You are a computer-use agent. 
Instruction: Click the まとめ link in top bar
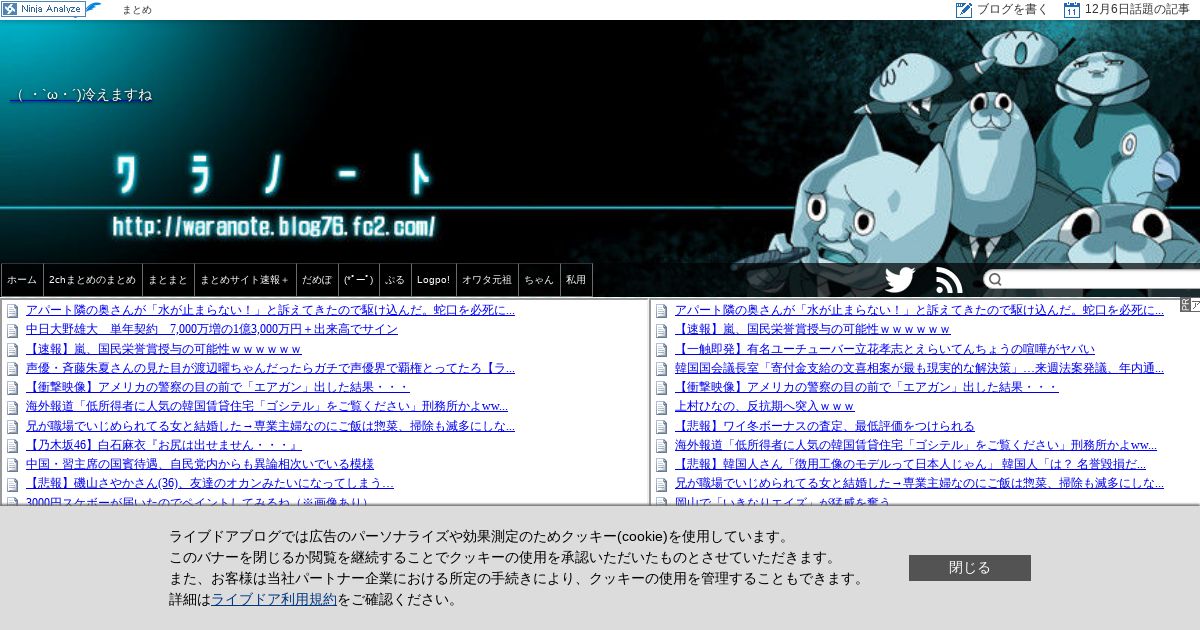(137, 10)
